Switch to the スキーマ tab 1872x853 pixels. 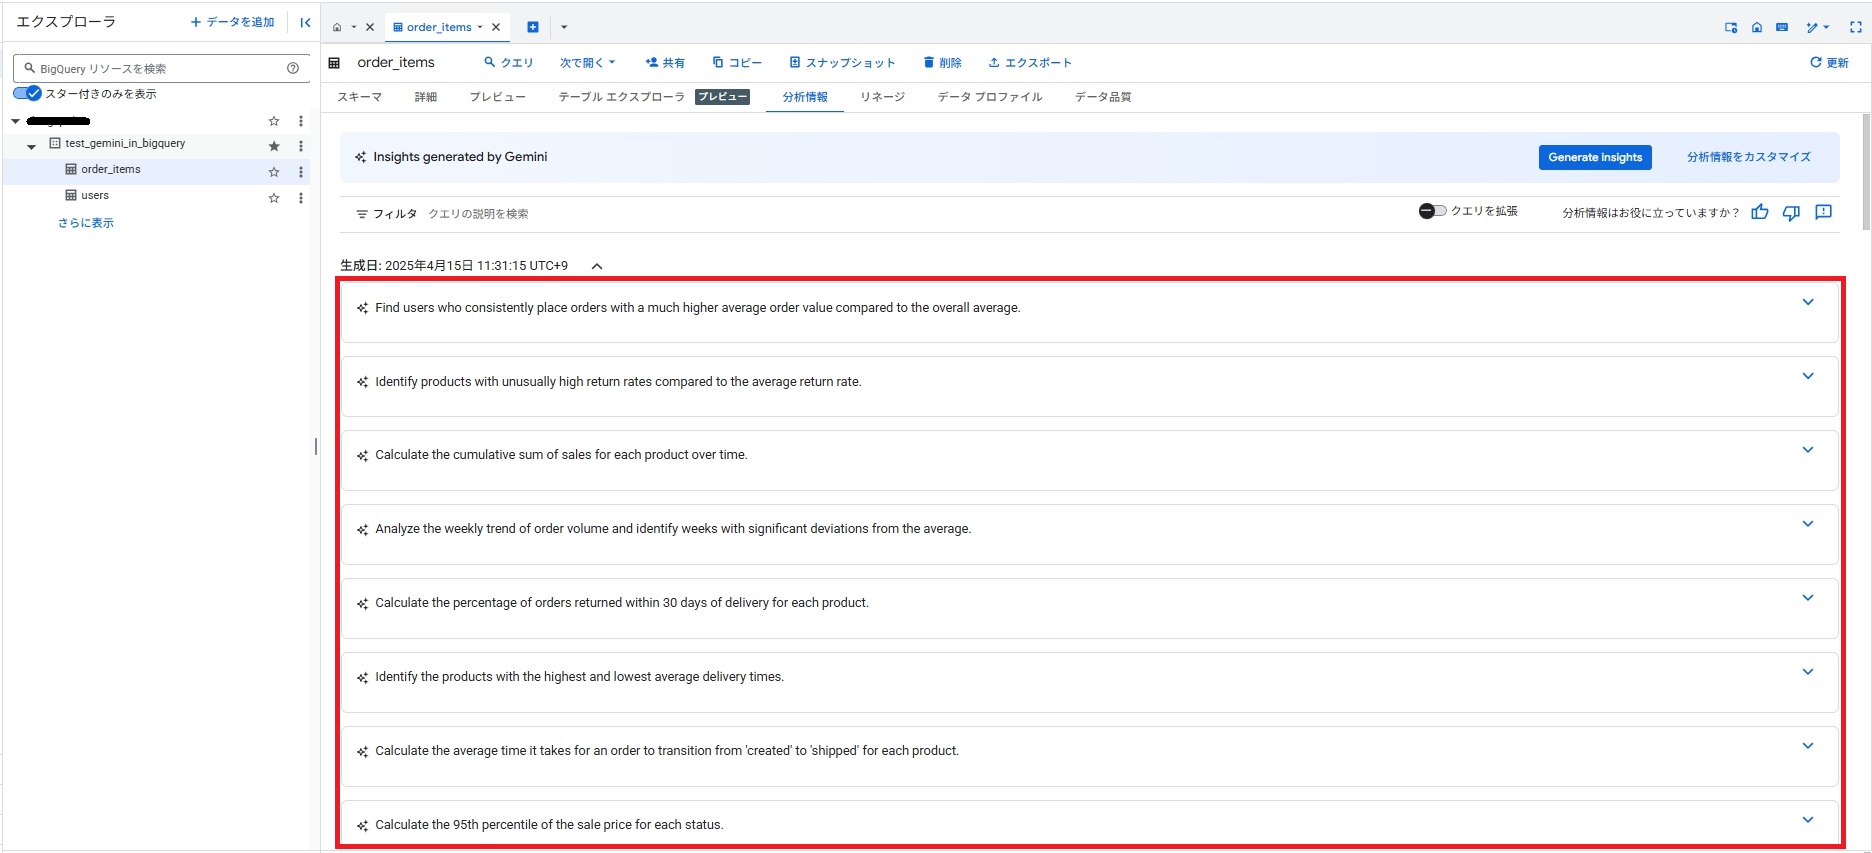[359, 97]
